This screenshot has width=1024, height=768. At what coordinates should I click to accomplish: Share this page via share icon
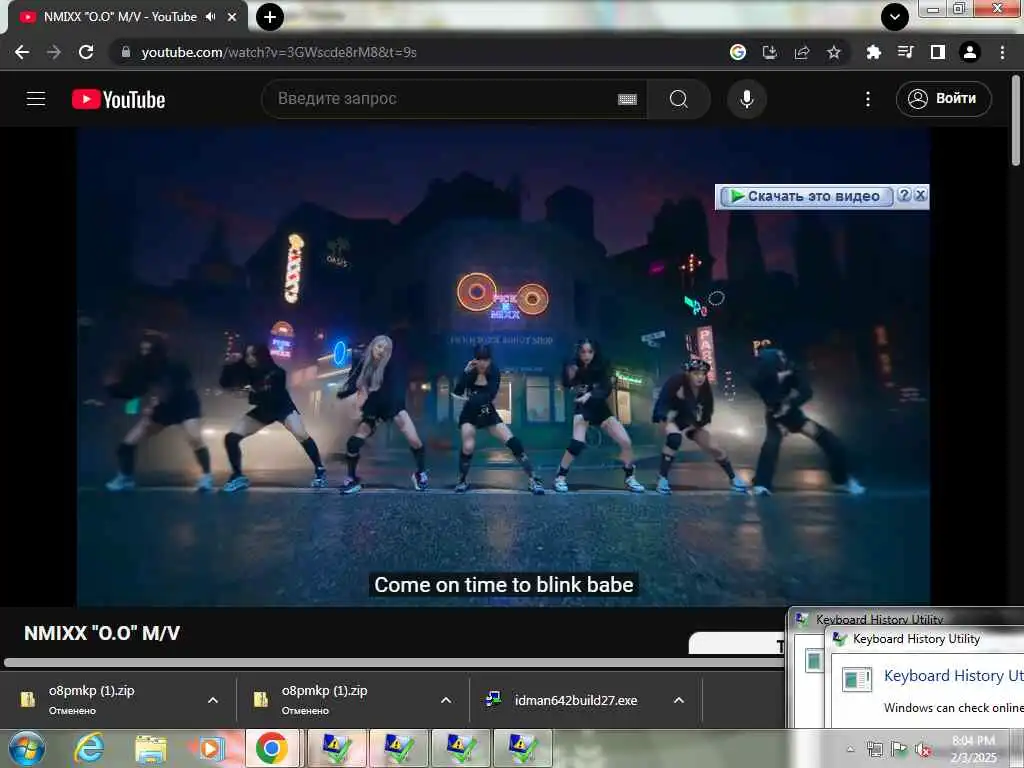802,52
